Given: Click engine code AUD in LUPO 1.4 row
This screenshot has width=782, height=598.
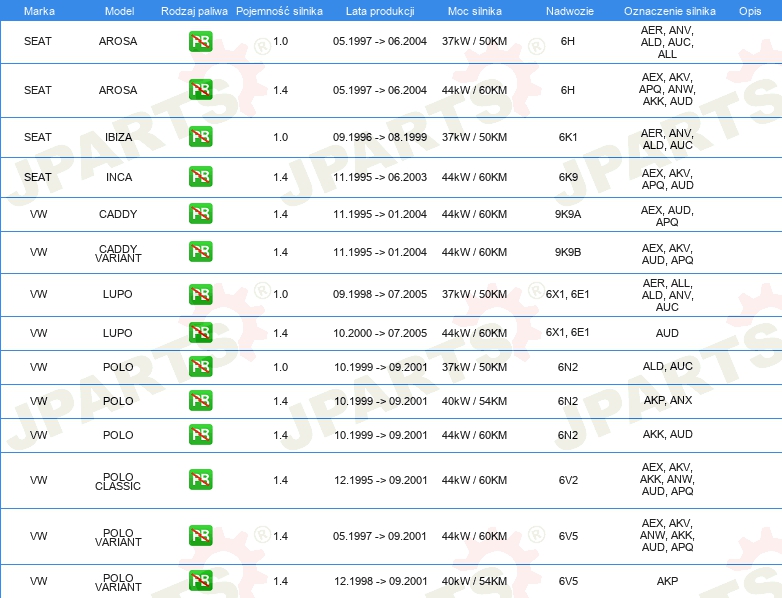Looking at the screenshot, I should 667,333.
